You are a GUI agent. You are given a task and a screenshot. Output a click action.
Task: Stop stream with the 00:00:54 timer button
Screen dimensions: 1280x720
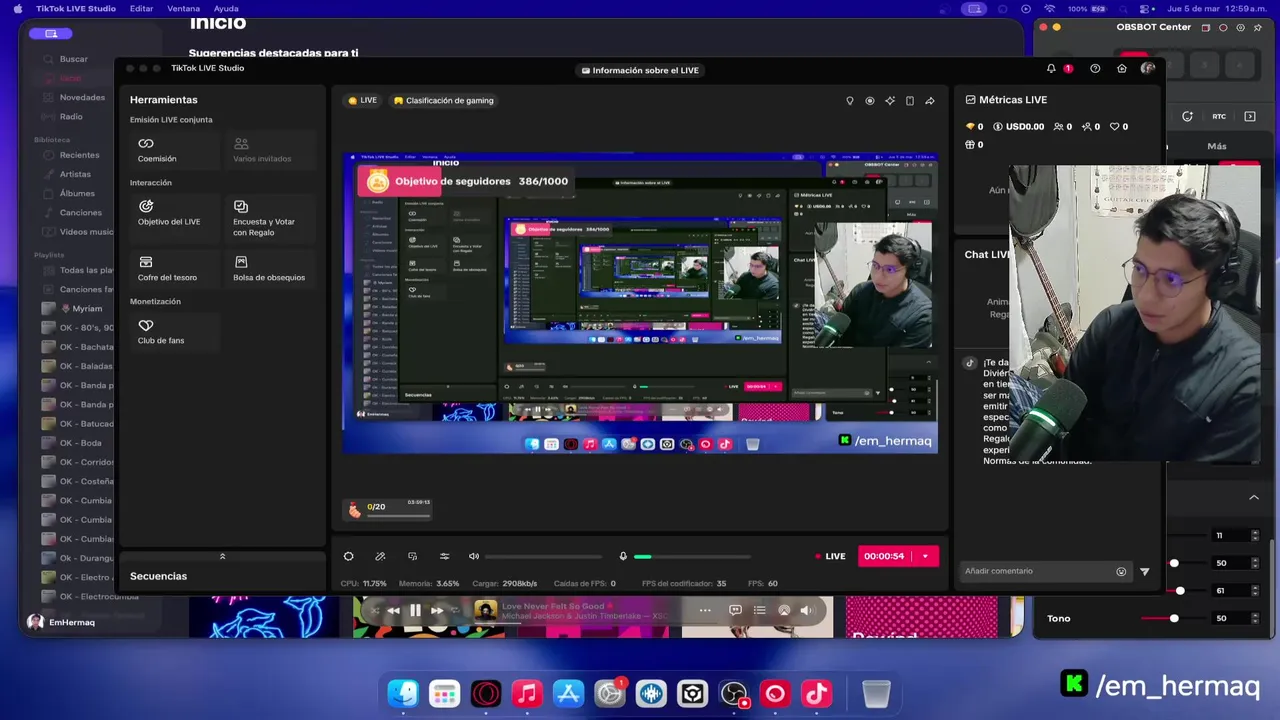pyautogui.click(x=884, y=556)
